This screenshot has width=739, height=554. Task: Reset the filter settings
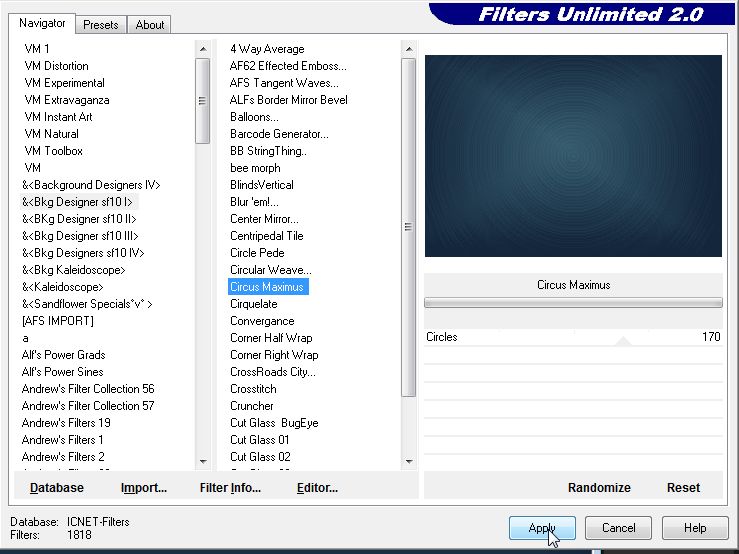683,488
